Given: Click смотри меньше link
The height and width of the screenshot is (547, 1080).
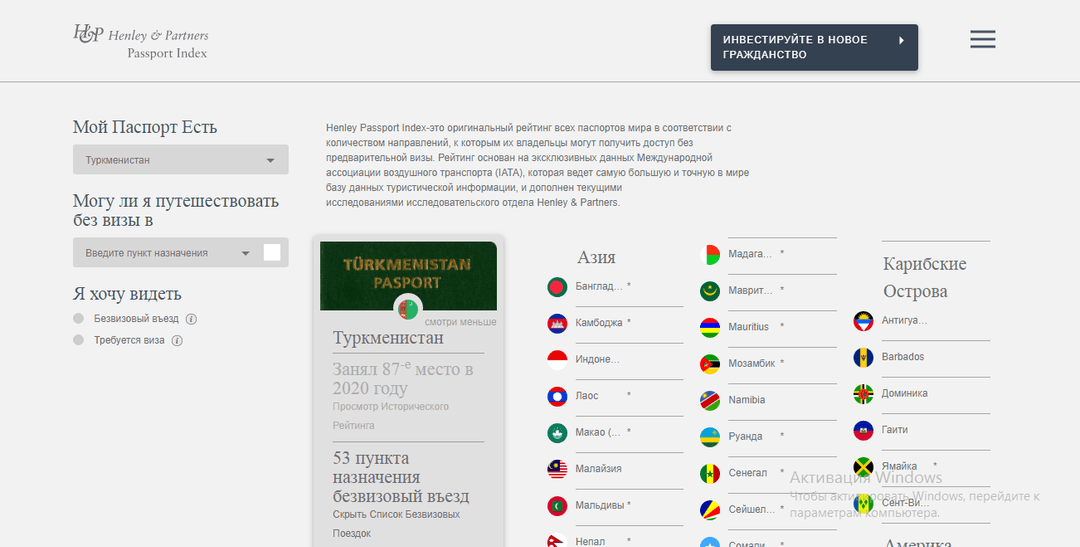Looking at the screenshot, I should (x=460, y=322).
